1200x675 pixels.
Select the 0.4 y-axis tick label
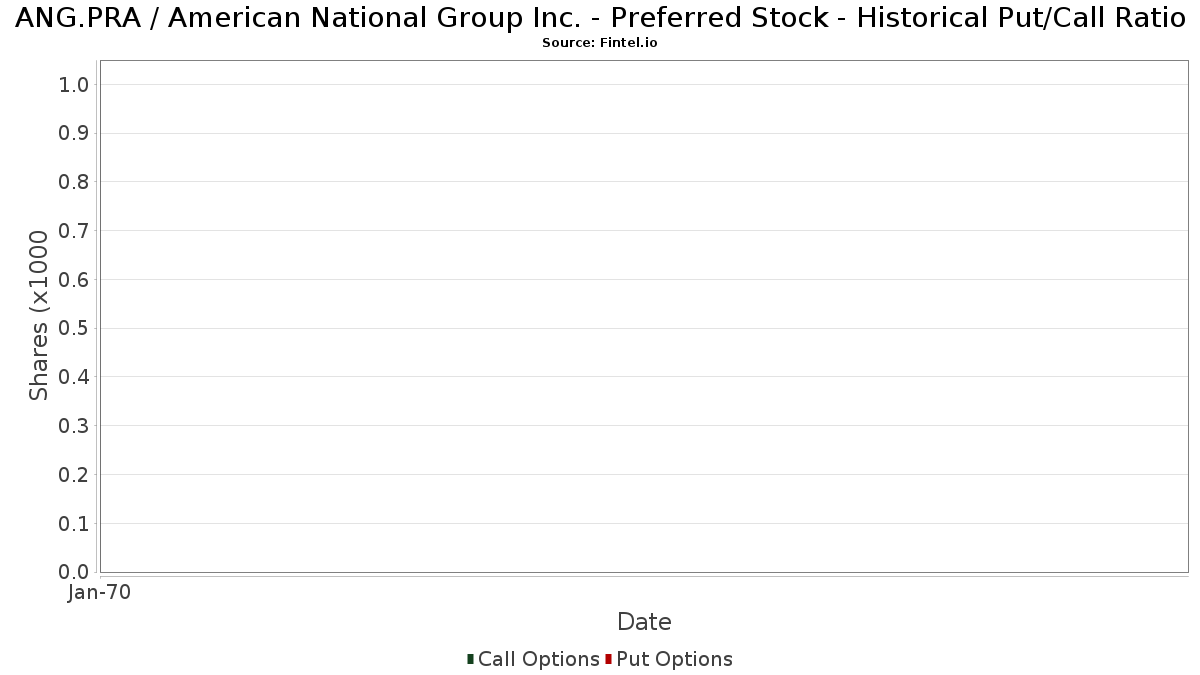[x=74, y=377]
